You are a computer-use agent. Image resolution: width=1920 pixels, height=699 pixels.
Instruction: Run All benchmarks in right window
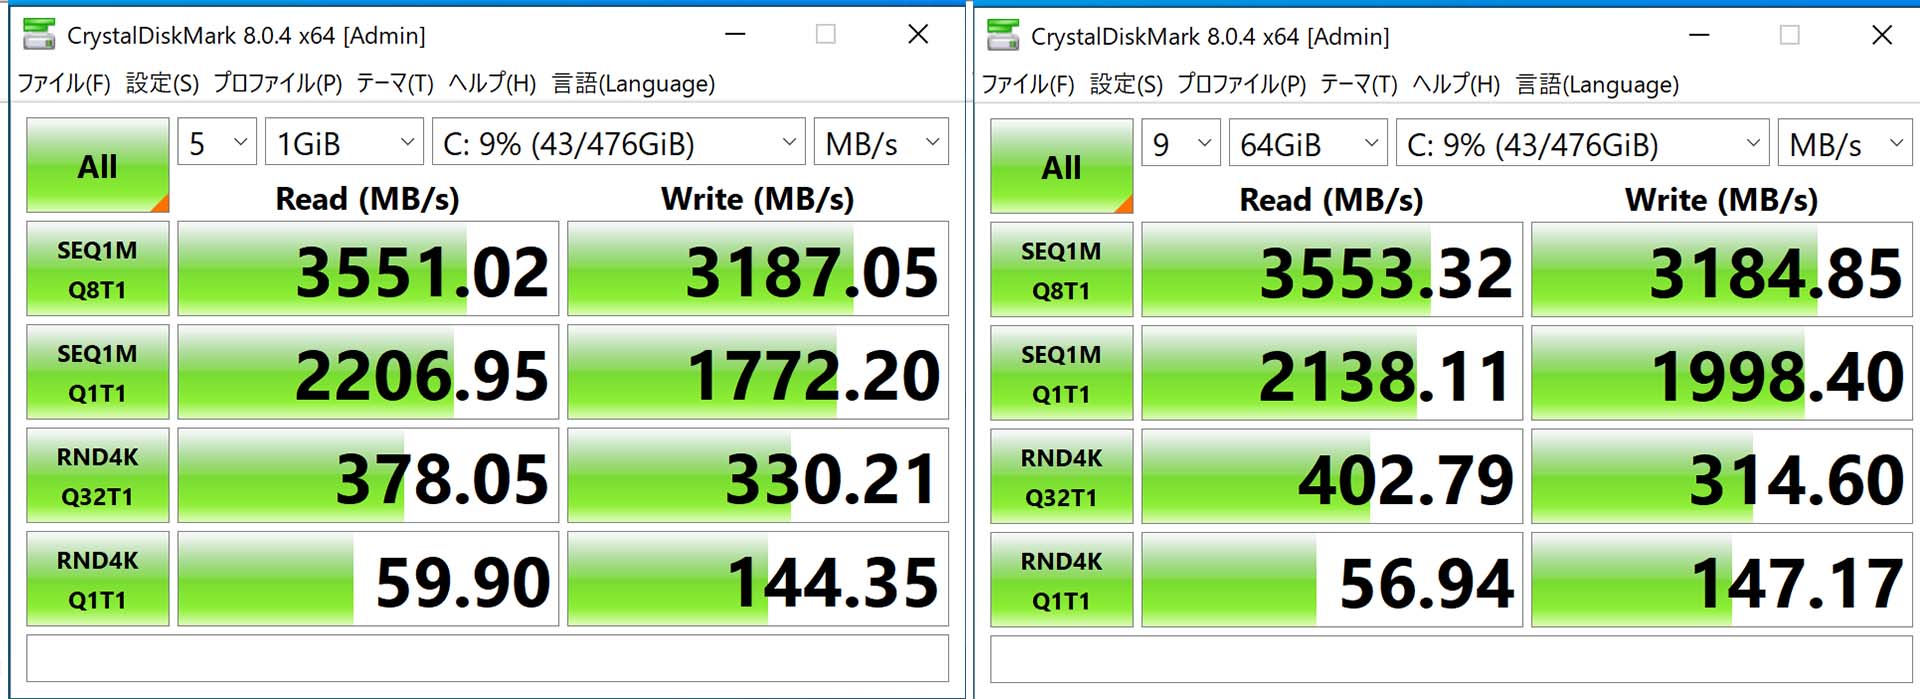[1062, 166]
